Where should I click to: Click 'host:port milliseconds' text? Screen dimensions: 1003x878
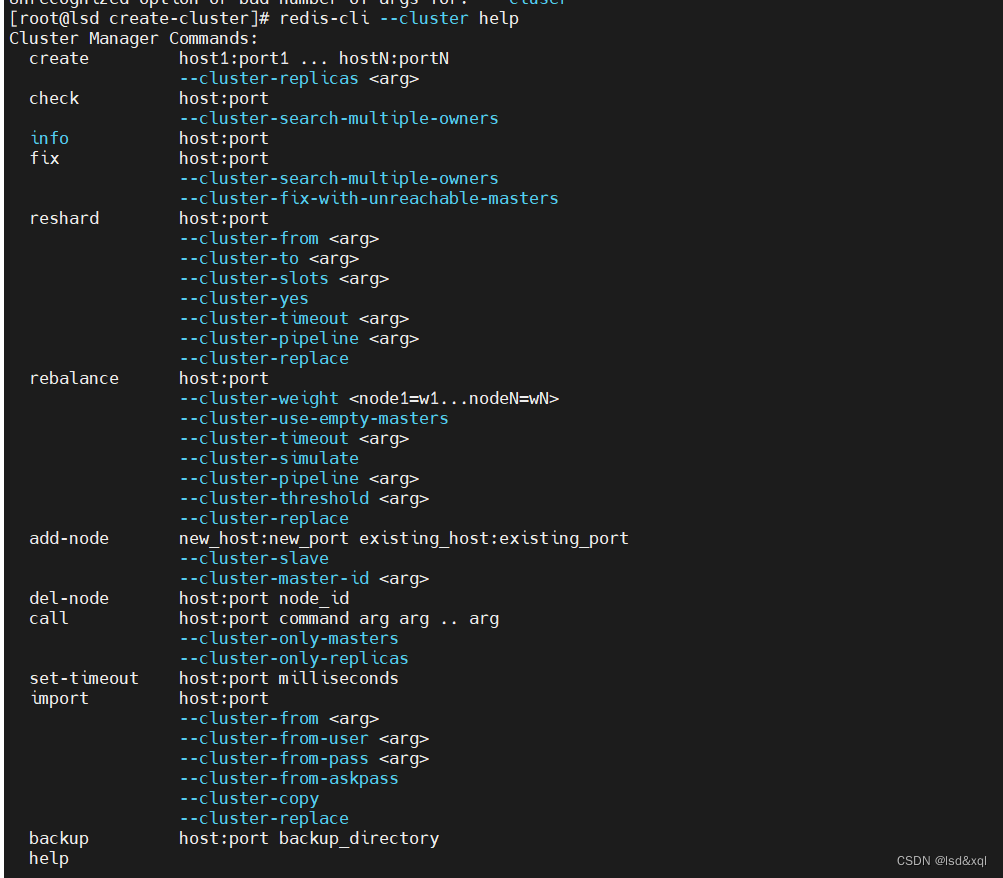288,678
